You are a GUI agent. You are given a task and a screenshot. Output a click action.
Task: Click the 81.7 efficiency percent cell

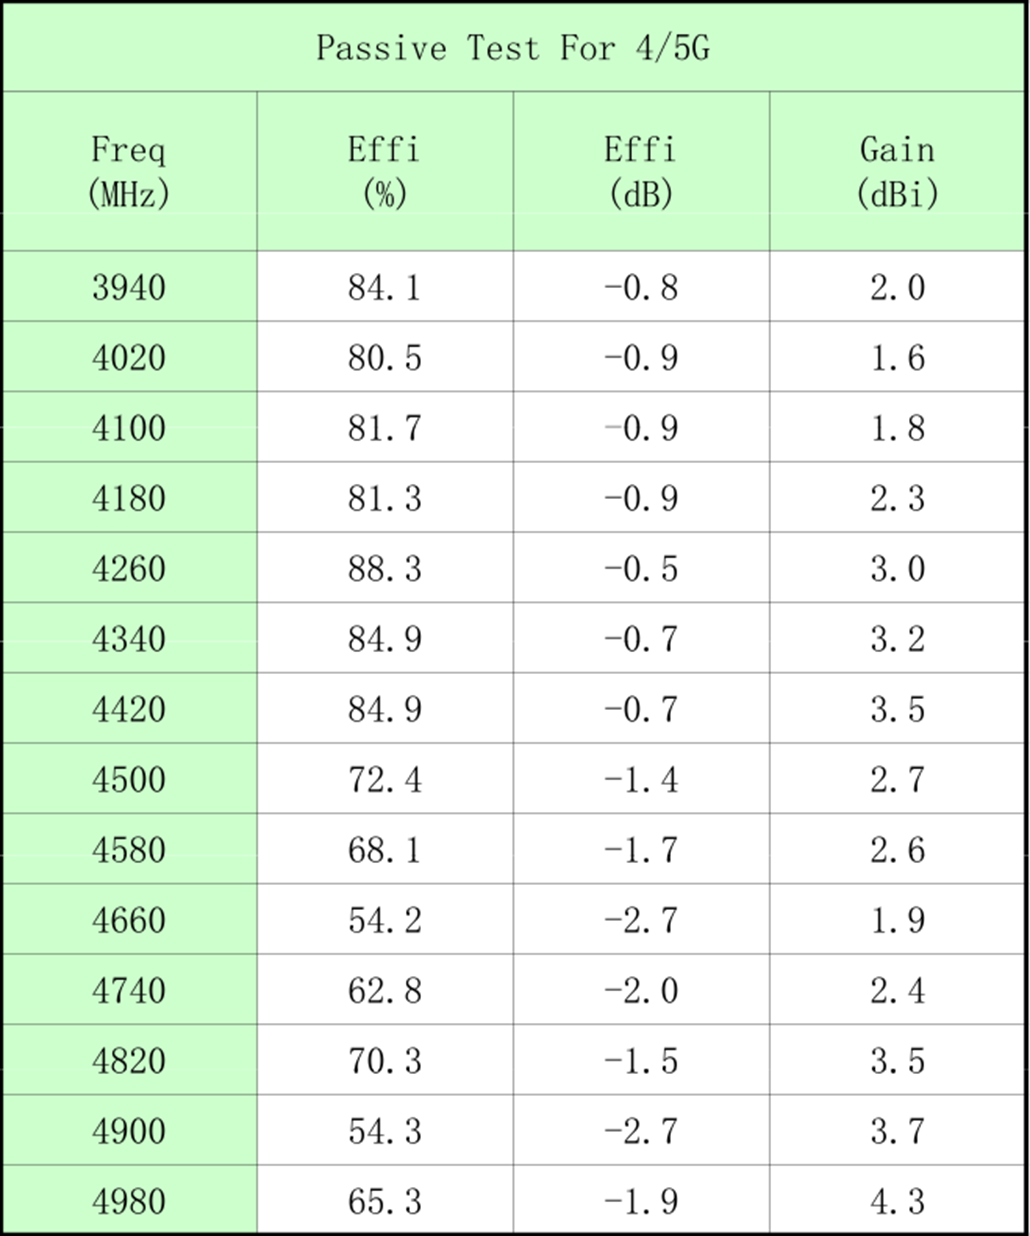pyautogui.click(x=385, y=427)
